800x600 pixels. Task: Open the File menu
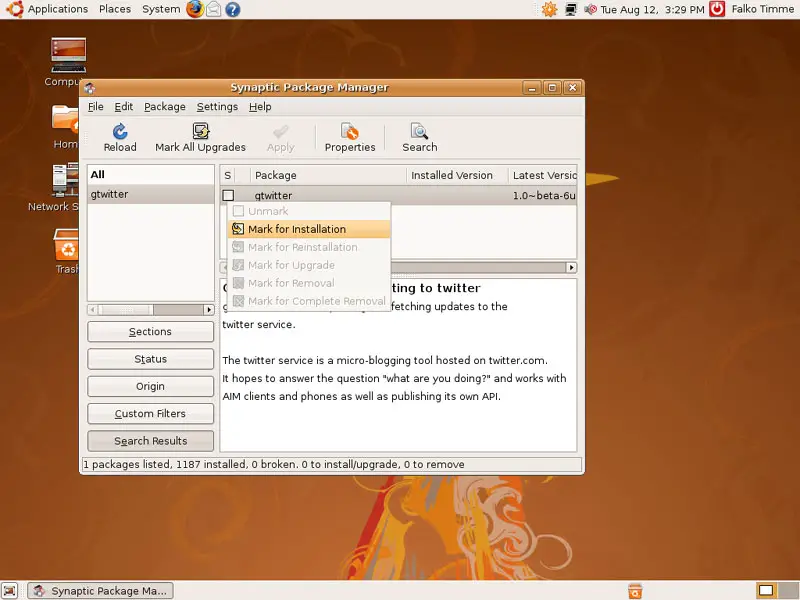tap(95, 107)
